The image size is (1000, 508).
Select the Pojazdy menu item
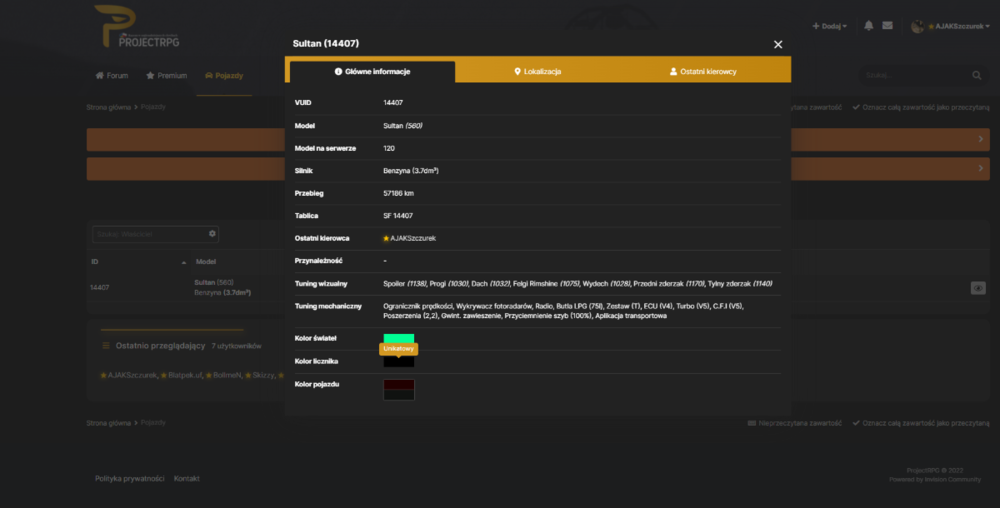224,75
